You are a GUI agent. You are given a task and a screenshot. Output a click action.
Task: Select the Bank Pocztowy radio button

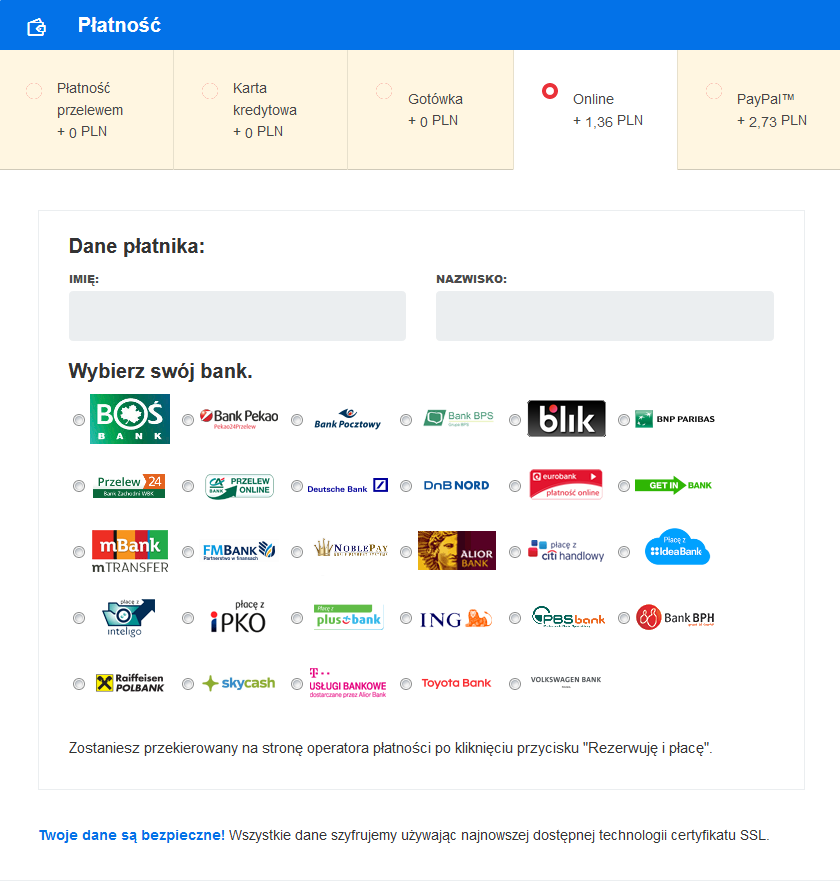(x=297, y=420)
